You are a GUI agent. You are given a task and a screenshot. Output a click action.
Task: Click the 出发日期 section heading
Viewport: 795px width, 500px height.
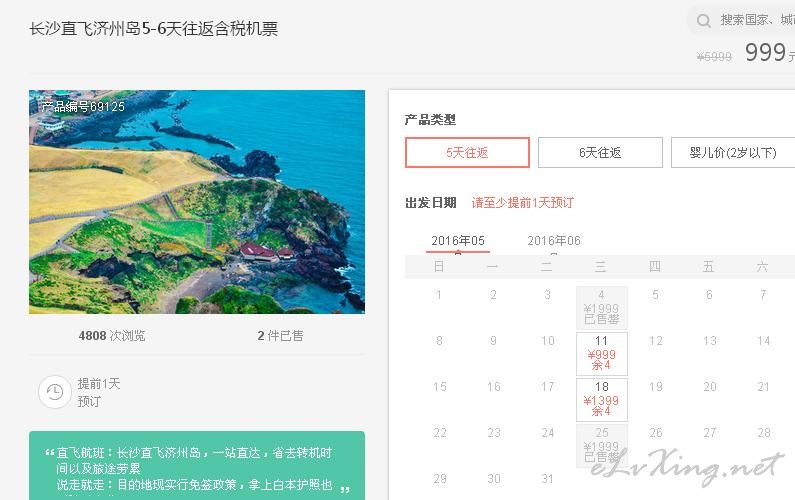point(430,203)
